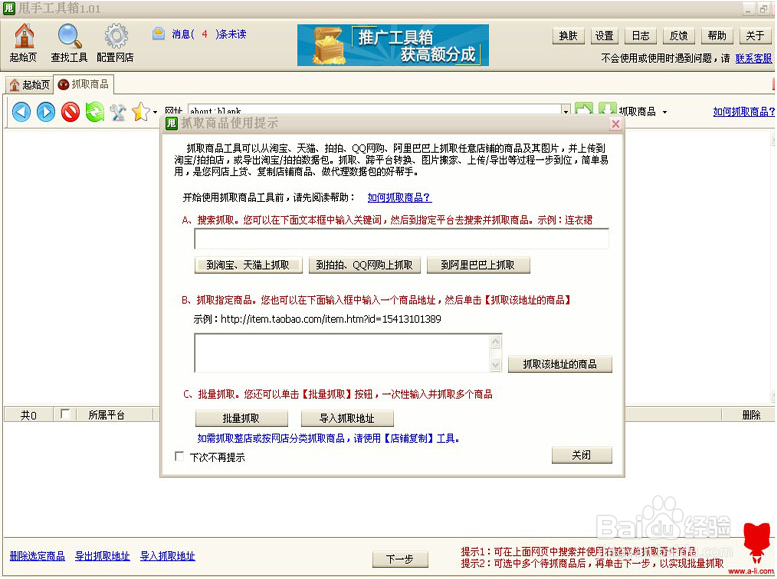
Task: Toggle select-all checkbox beside 所属平台
Action: coord(64,413)
